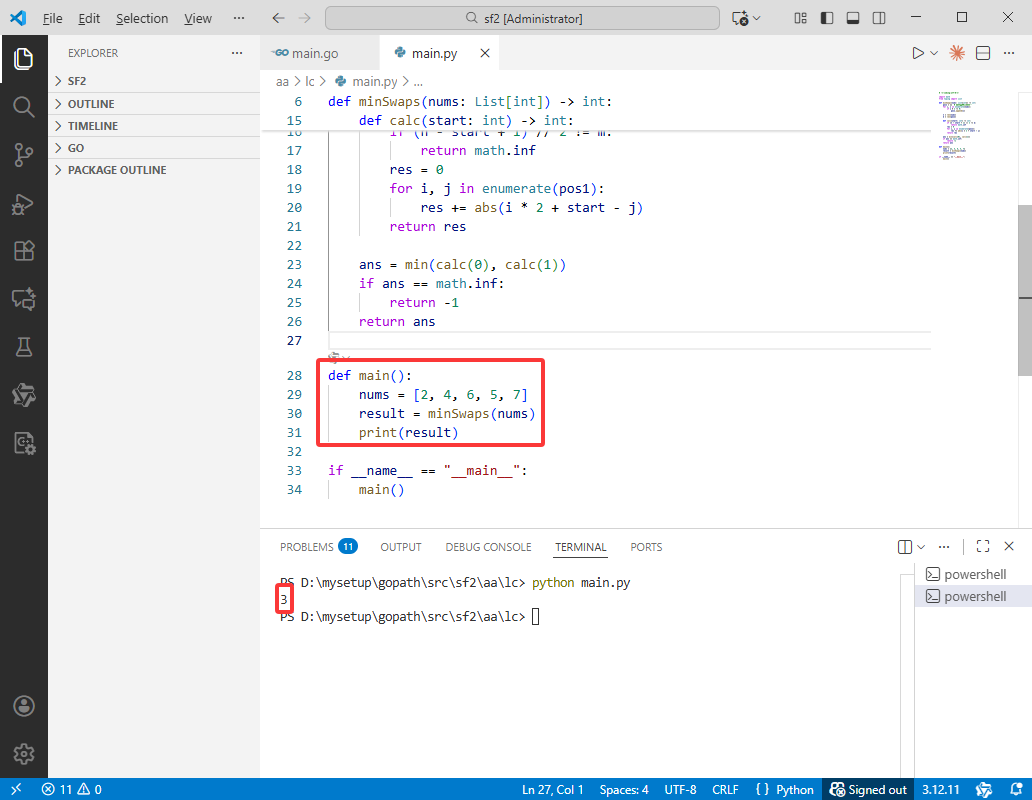This screenshot has height=800, width=1032.
Task: Select Python interpreter 3.12.11
Action: pyautogui.click(x=941, y=789)
